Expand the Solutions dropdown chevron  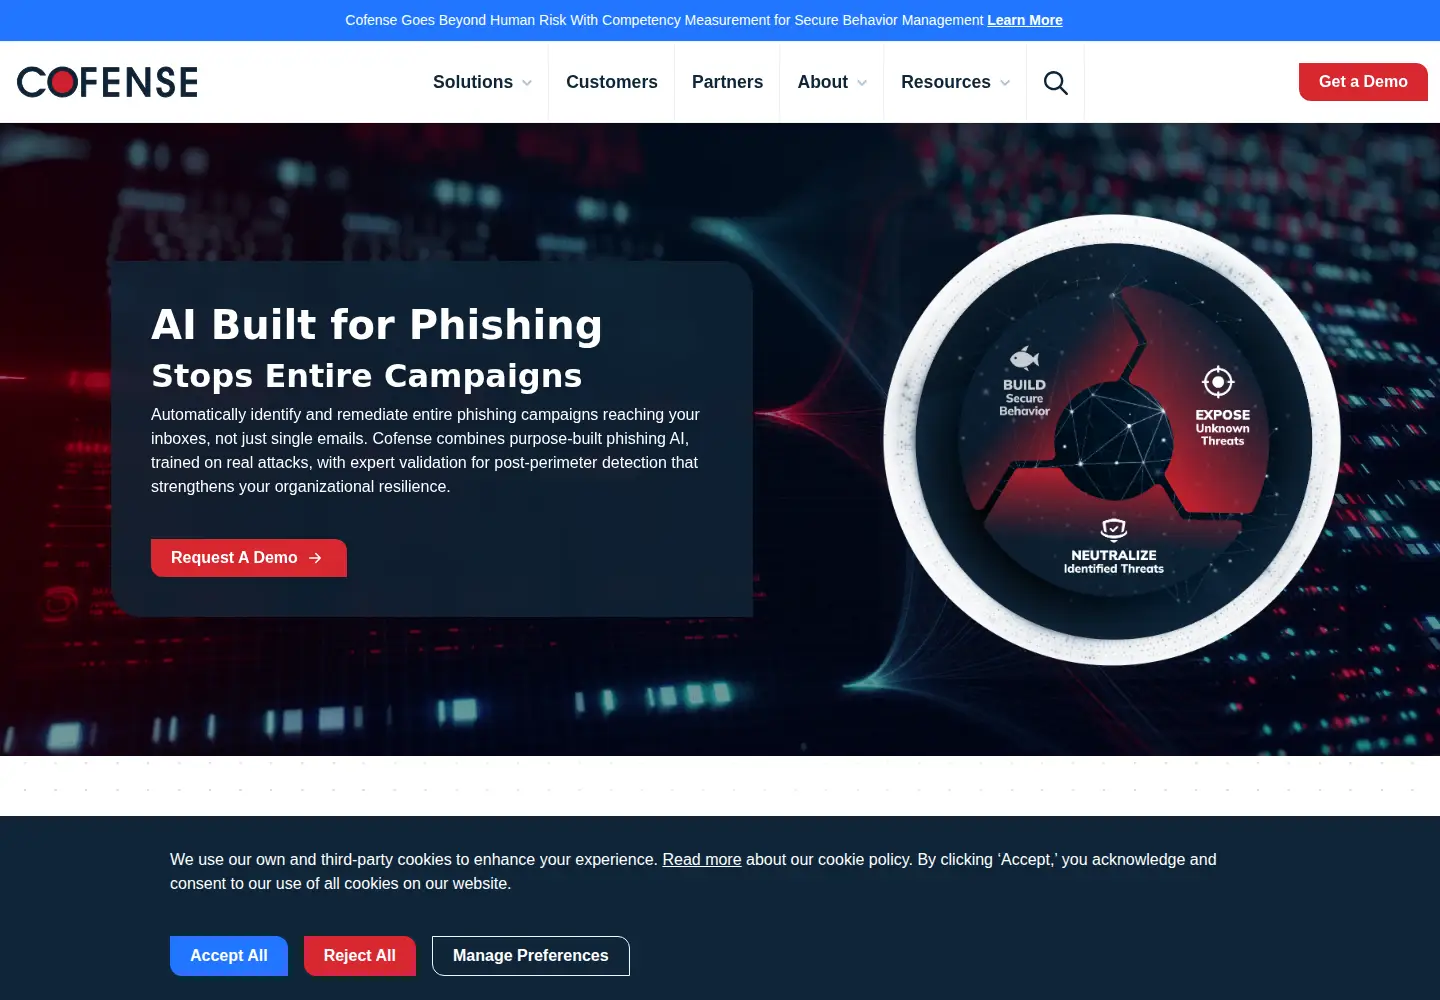pos(527,83)
